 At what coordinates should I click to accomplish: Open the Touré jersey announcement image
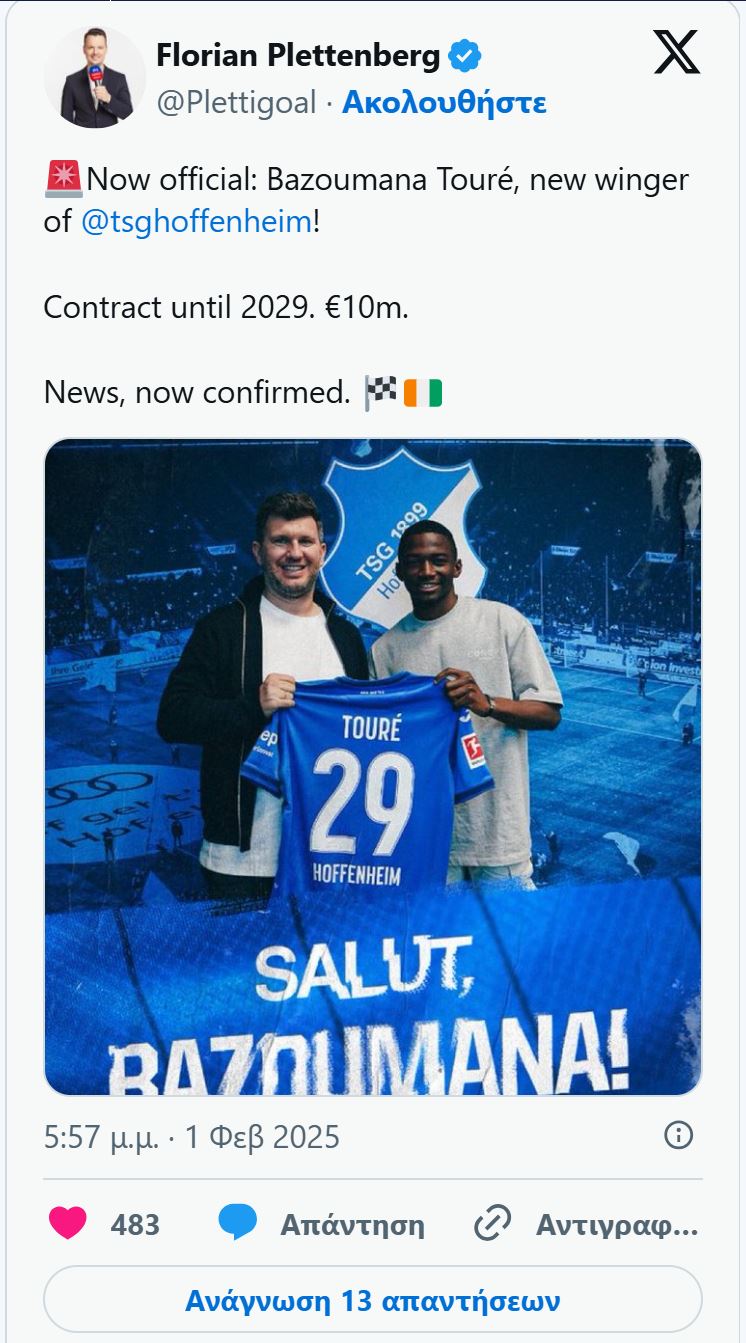coord(373,767)
